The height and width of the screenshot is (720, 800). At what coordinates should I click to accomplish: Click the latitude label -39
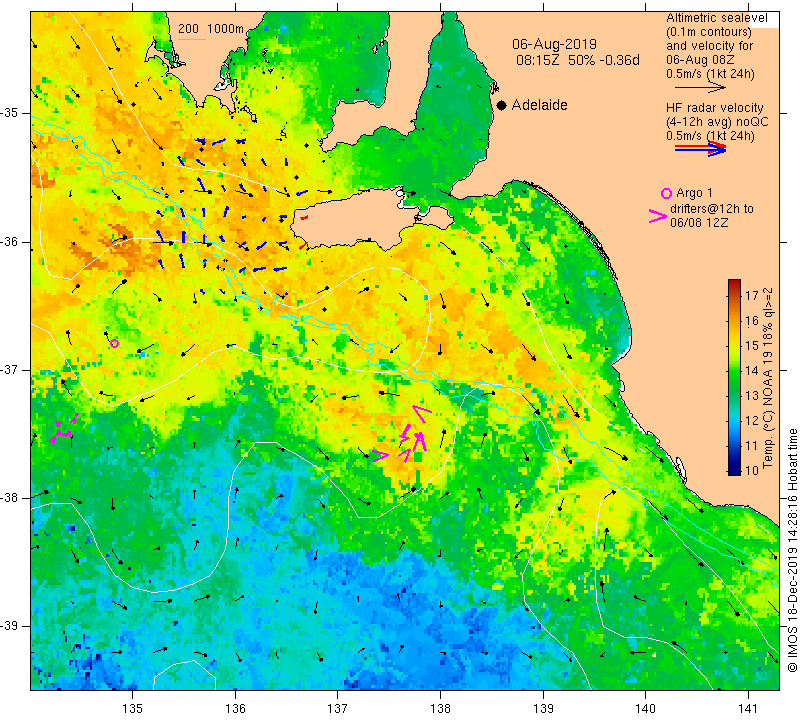10,626
